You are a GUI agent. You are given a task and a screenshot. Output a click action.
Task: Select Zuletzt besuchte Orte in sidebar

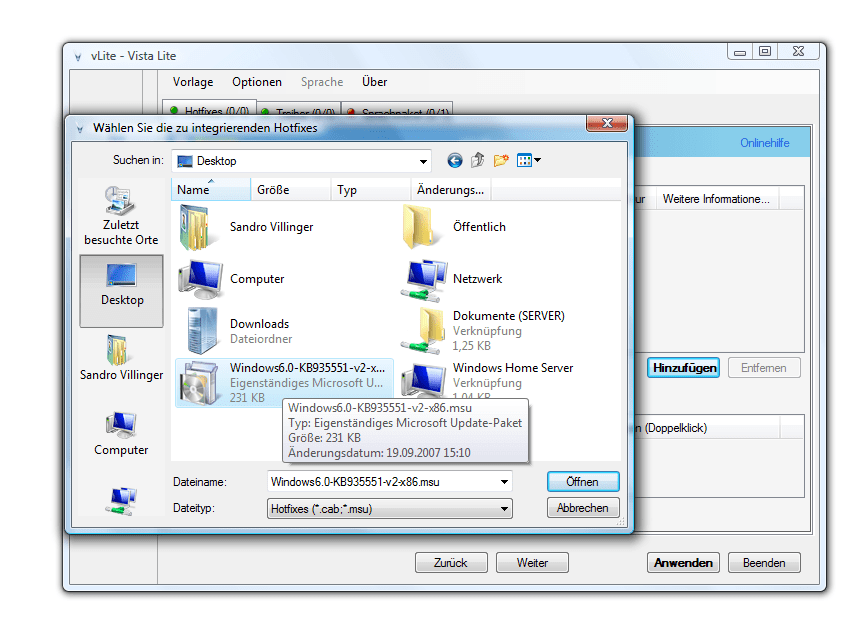tap(121, 216)
